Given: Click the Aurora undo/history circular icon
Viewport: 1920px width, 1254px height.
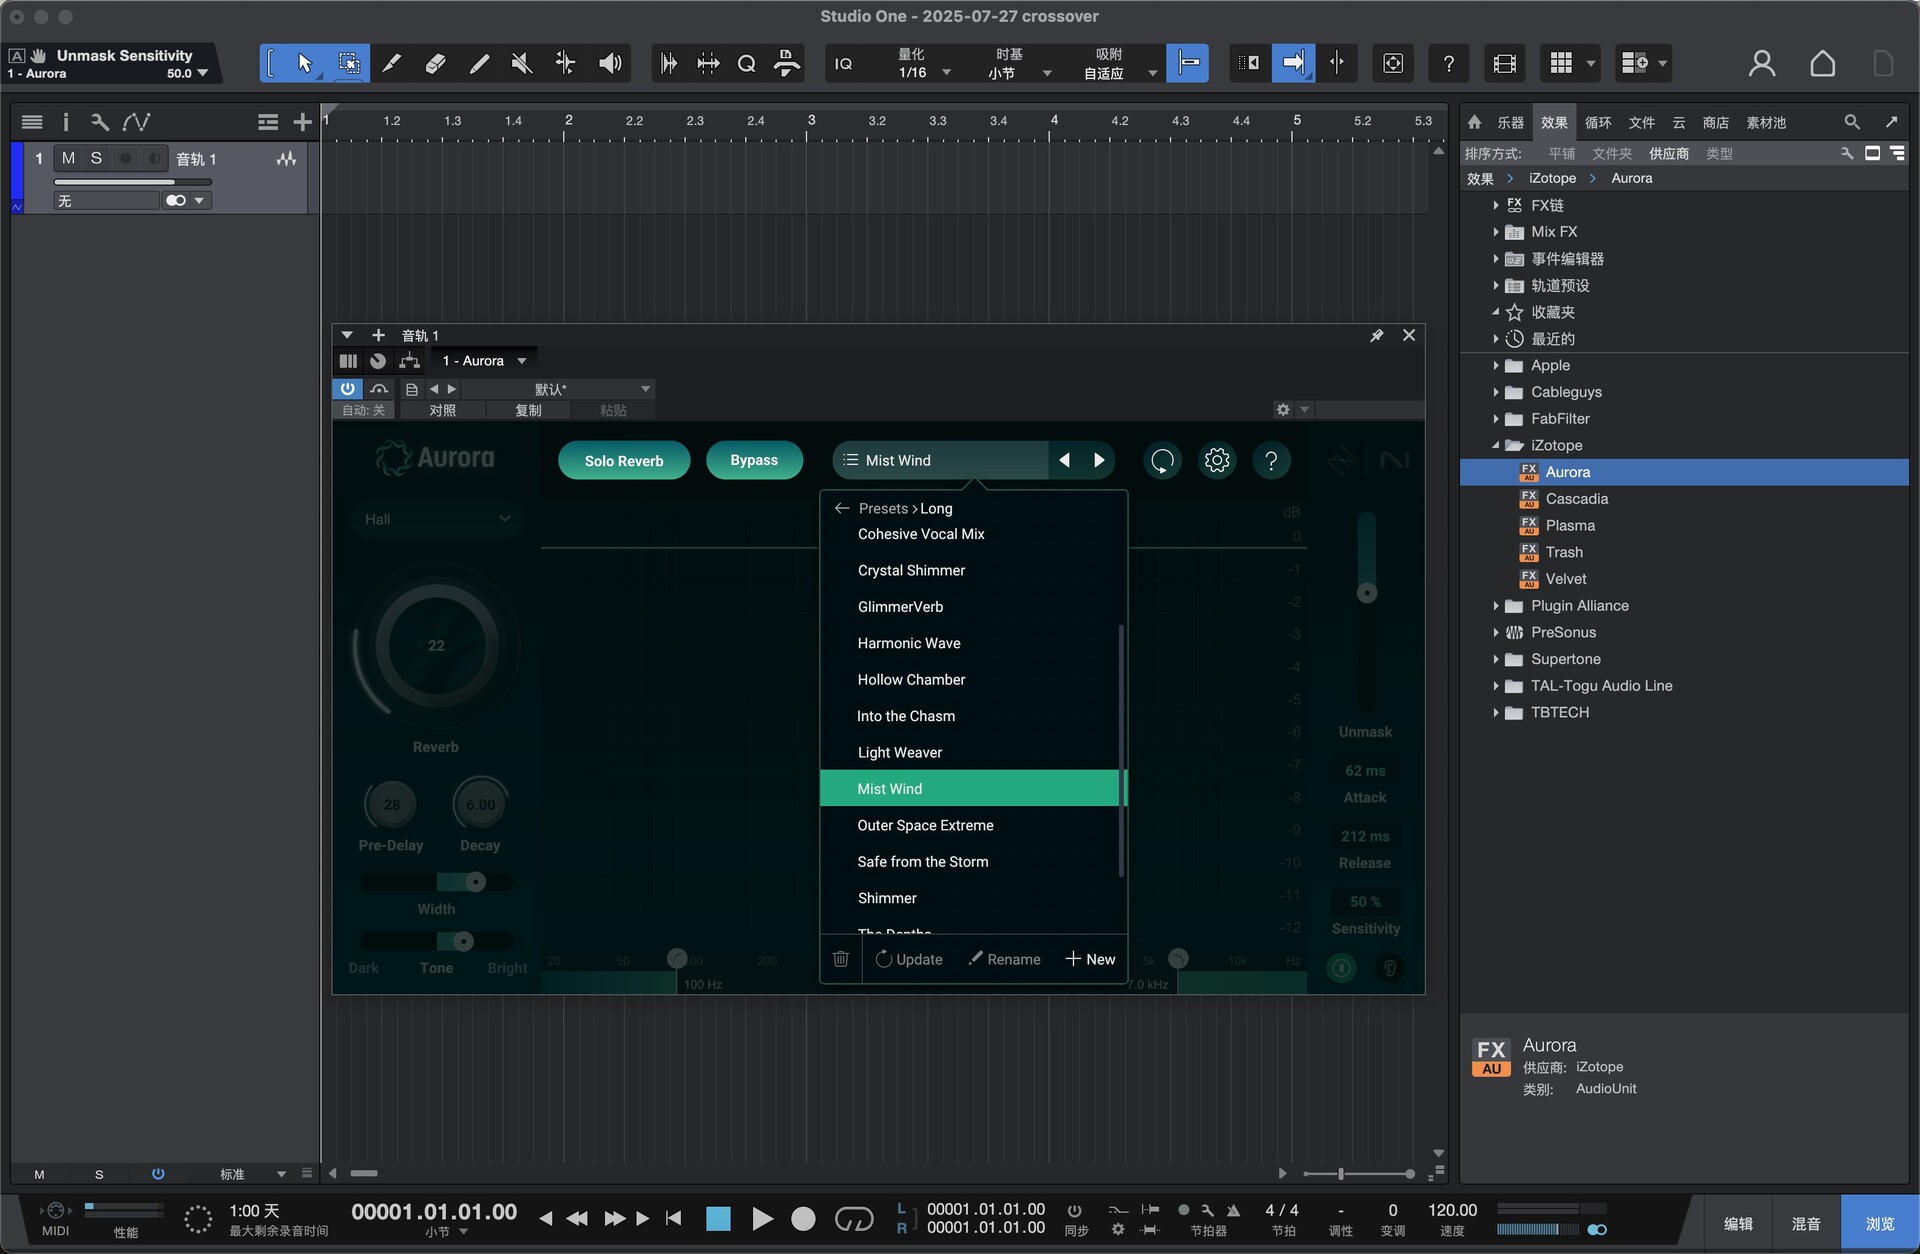Looking at the screenshot, I should [1162, 460].
